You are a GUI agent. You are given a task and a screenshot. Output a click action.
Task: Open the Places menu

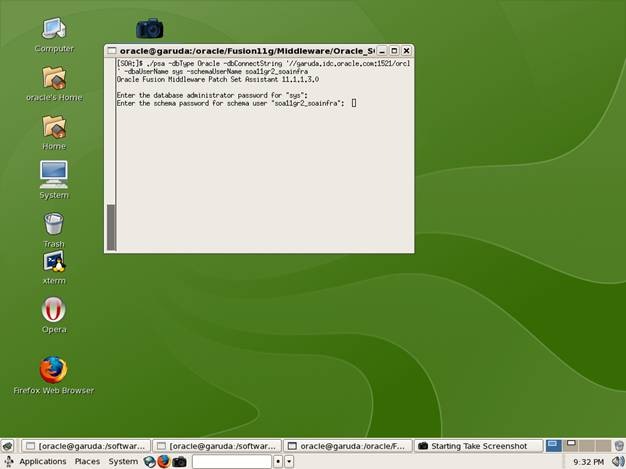(x=87, y=461)
